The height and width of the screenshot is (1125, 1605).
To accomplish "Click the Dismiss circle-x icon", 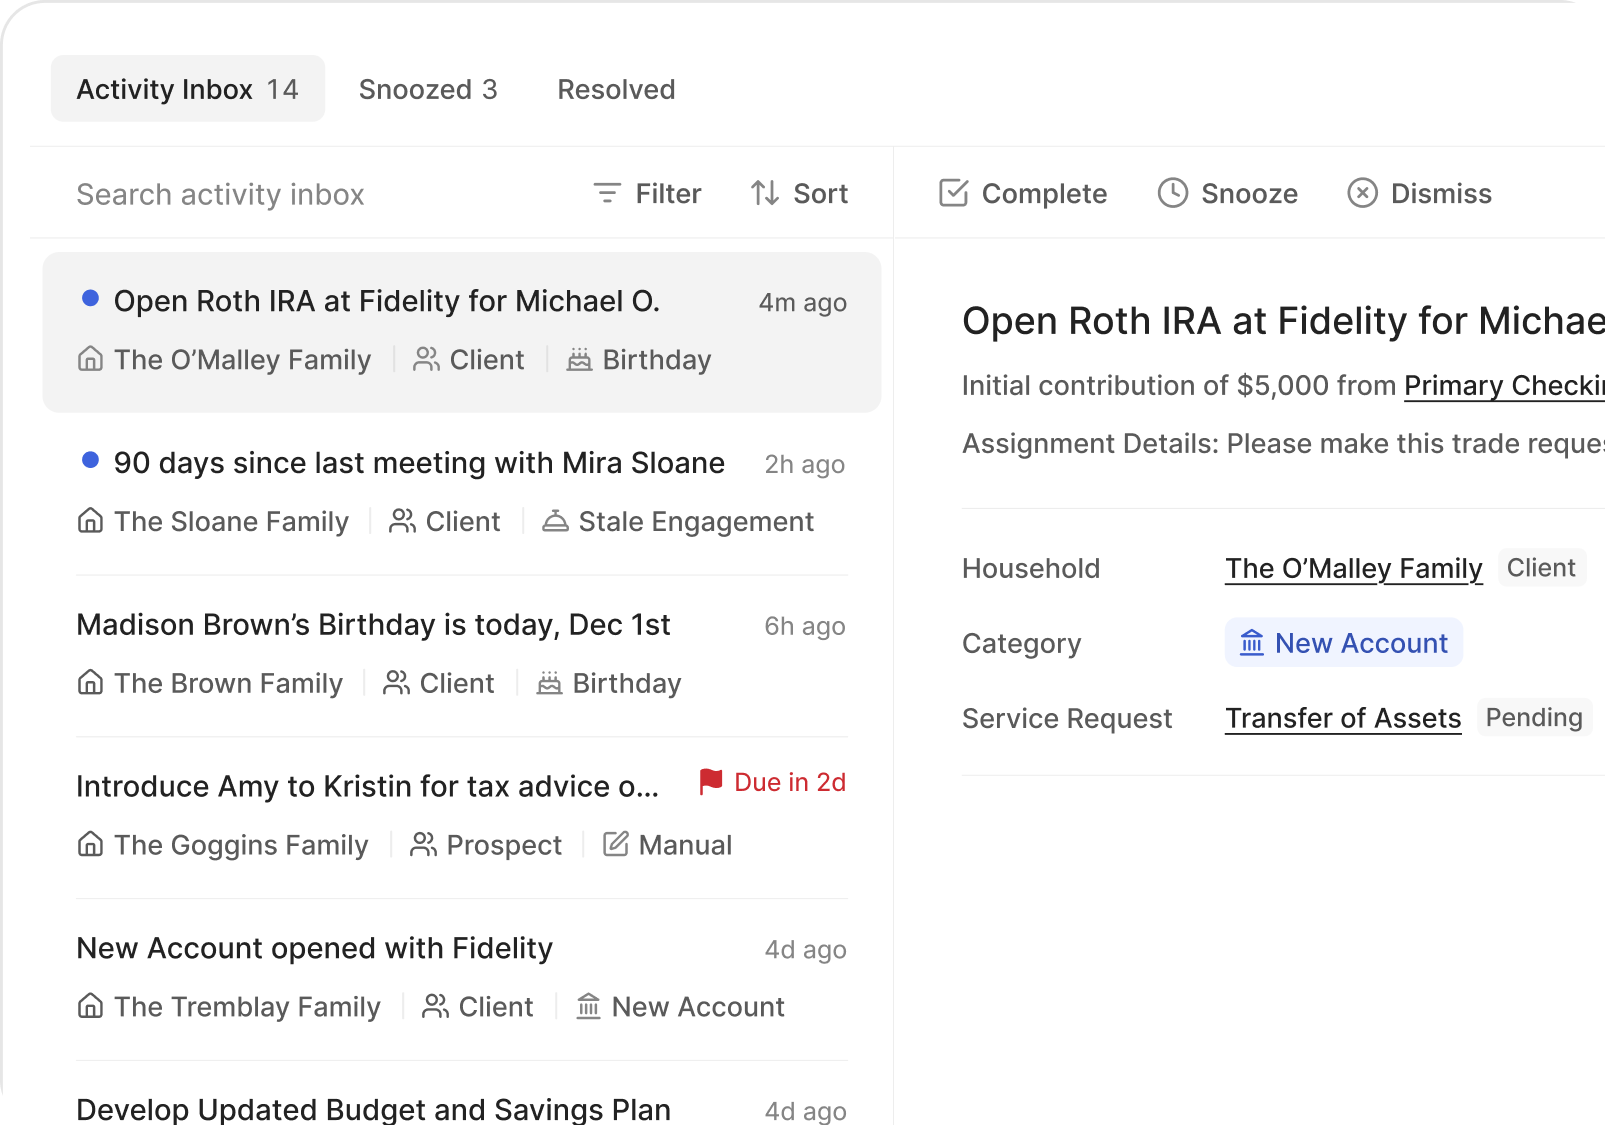I will 1363,193.
